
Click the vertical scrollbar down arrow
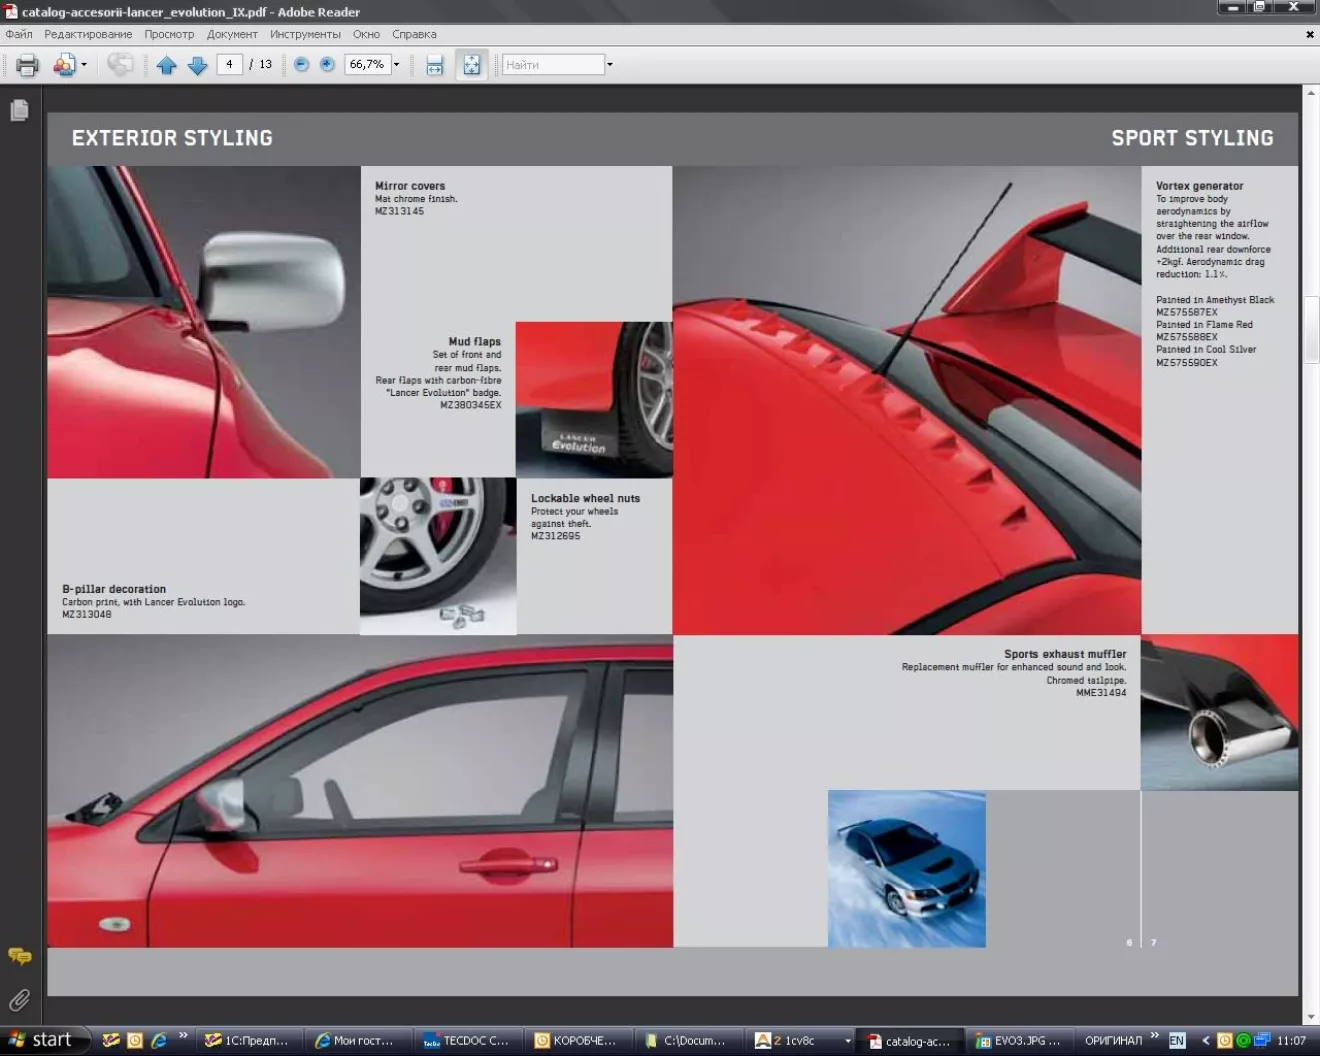1310,1018
